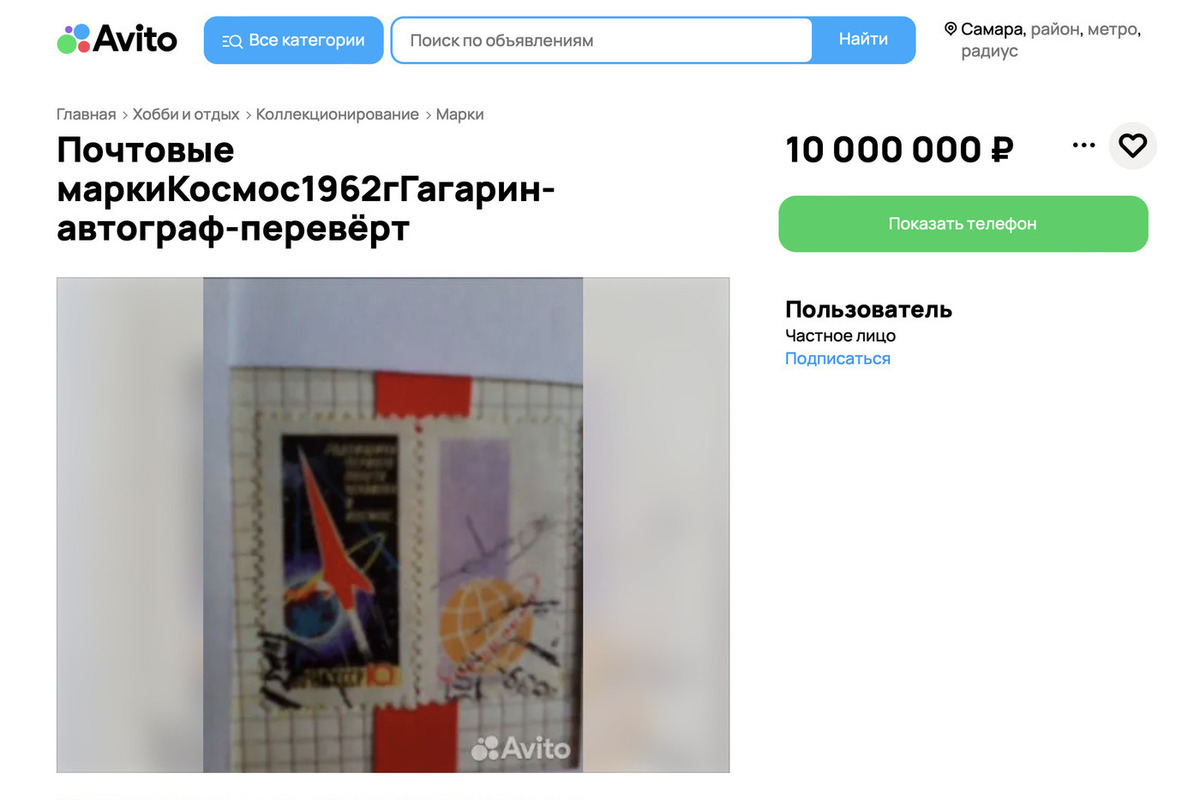
Task: Go to the Главная breadcrumb
Action: click(86, 114)
